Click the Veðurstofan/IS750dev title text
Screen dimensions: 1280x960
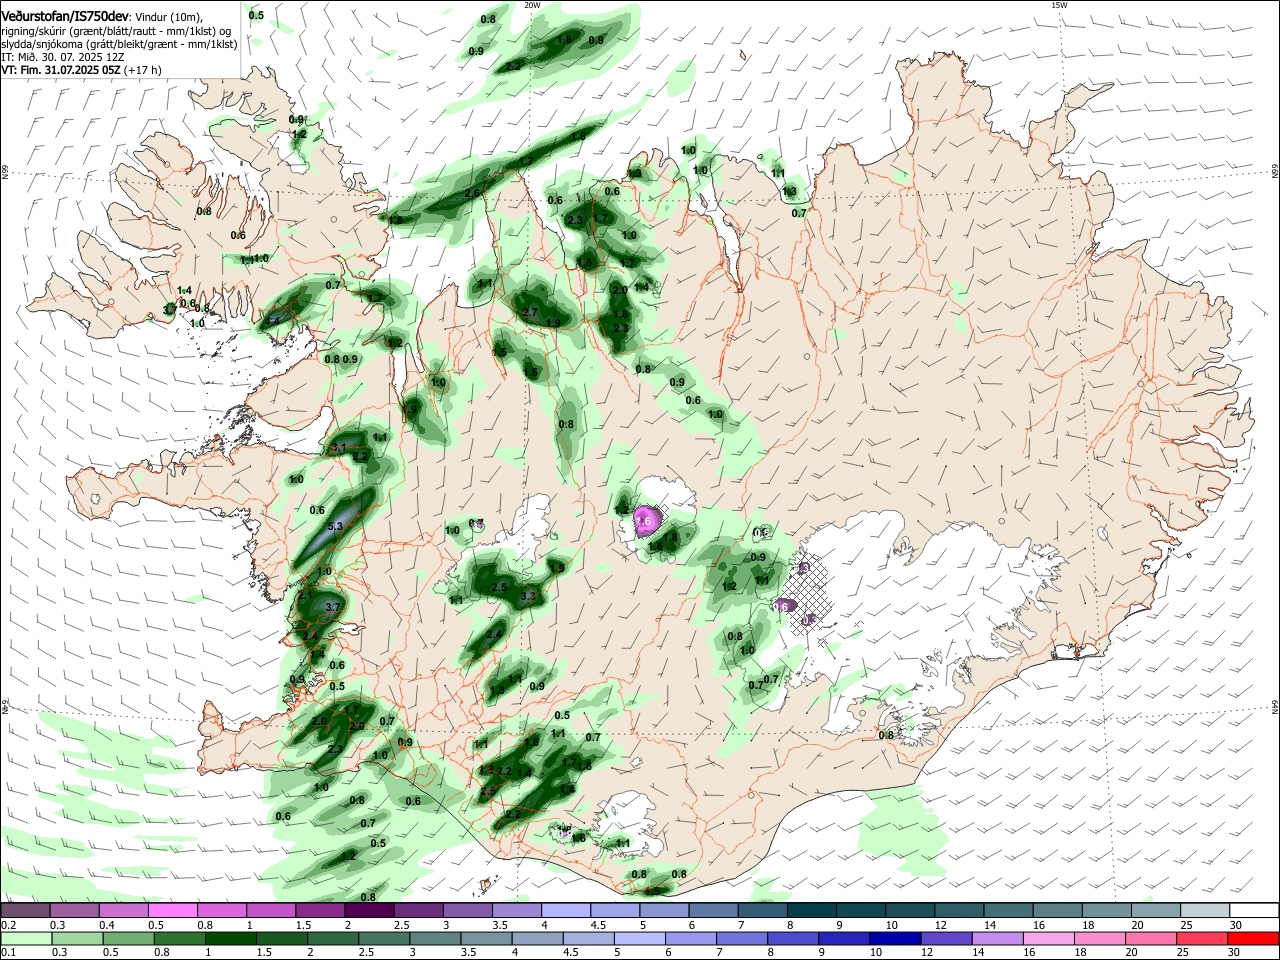pyautogui.click(x=65, y=17)
